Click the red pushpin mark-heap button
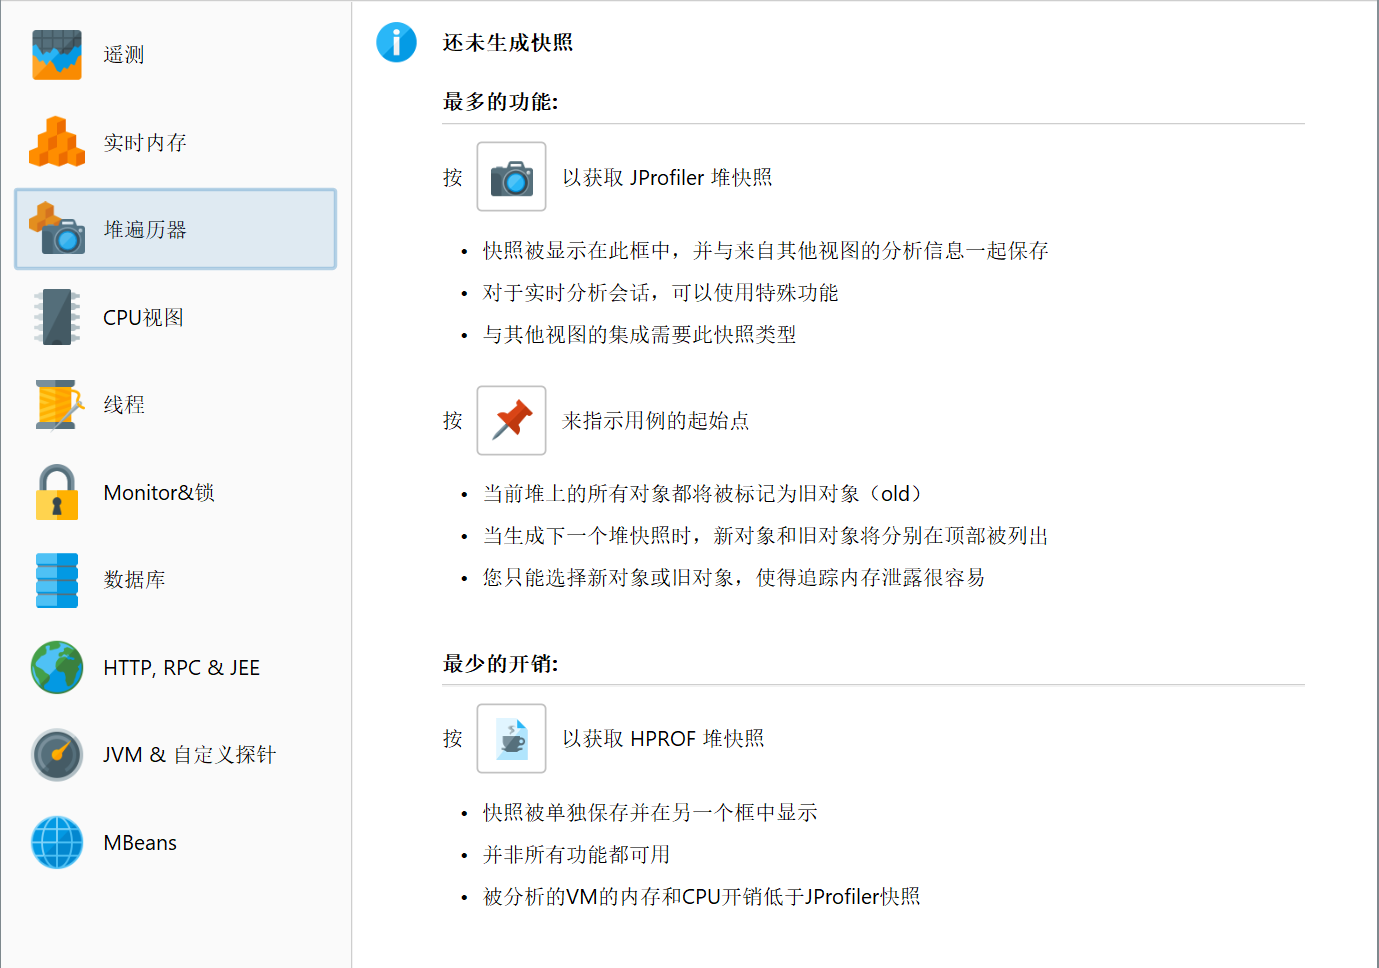 pyautogui.click(x=511, y=420)
